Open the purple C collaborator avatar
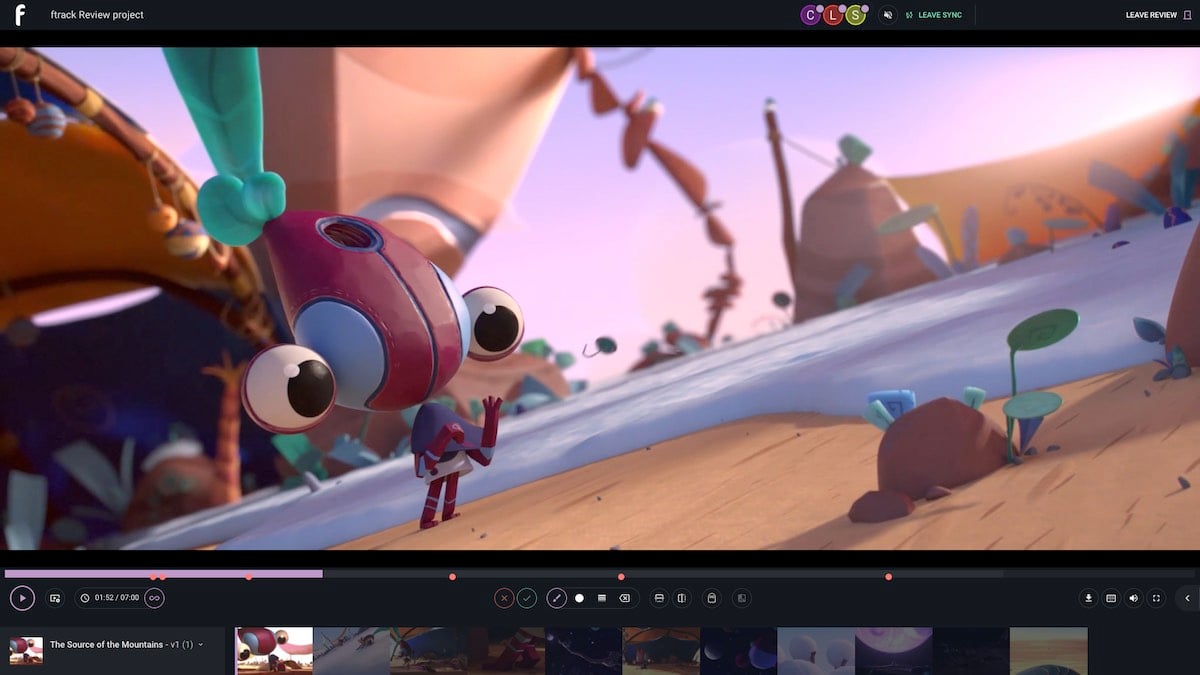Viewport: 1200px width, 675px height. coord(810,15)
